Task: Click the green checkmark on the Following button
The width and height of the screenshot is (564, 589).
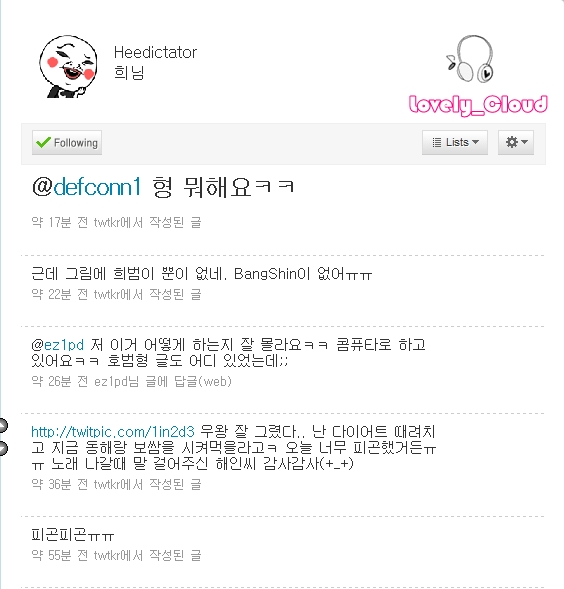Action: (43, 142)
